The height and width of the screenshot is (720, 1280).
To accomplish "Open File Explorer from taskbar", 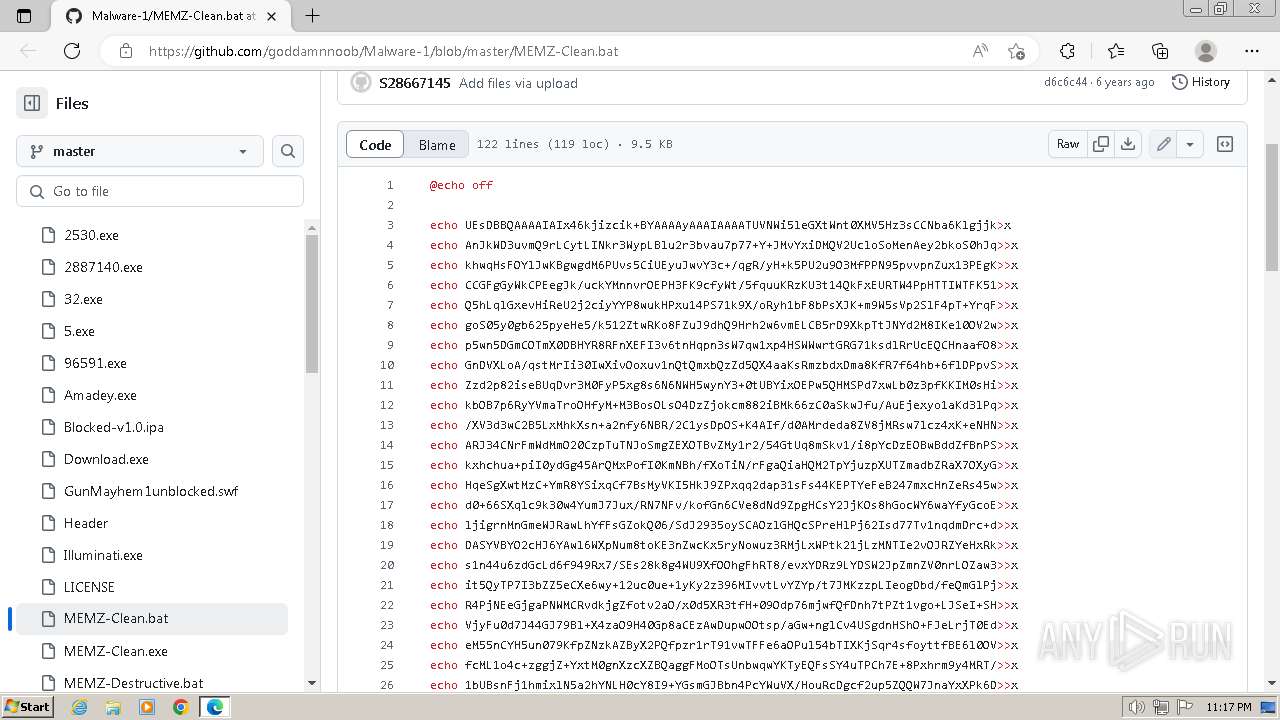I will 113,707.
